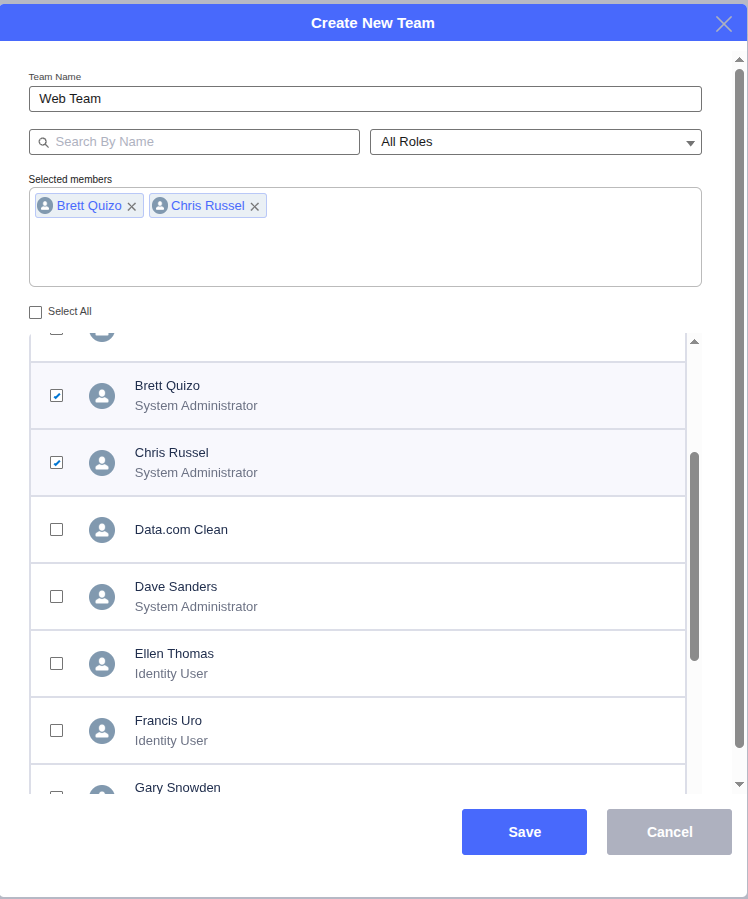The image size is (748, 899).
Task: Click the member list scrollbar thumb
Action: click(x=694, y=555)
